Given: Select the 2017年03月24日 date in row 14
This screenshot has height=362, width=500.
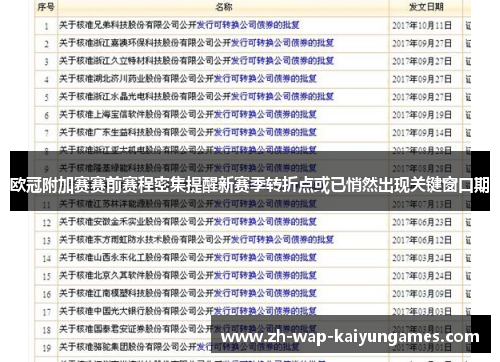Looking at the screenshot, I should 422,258.
